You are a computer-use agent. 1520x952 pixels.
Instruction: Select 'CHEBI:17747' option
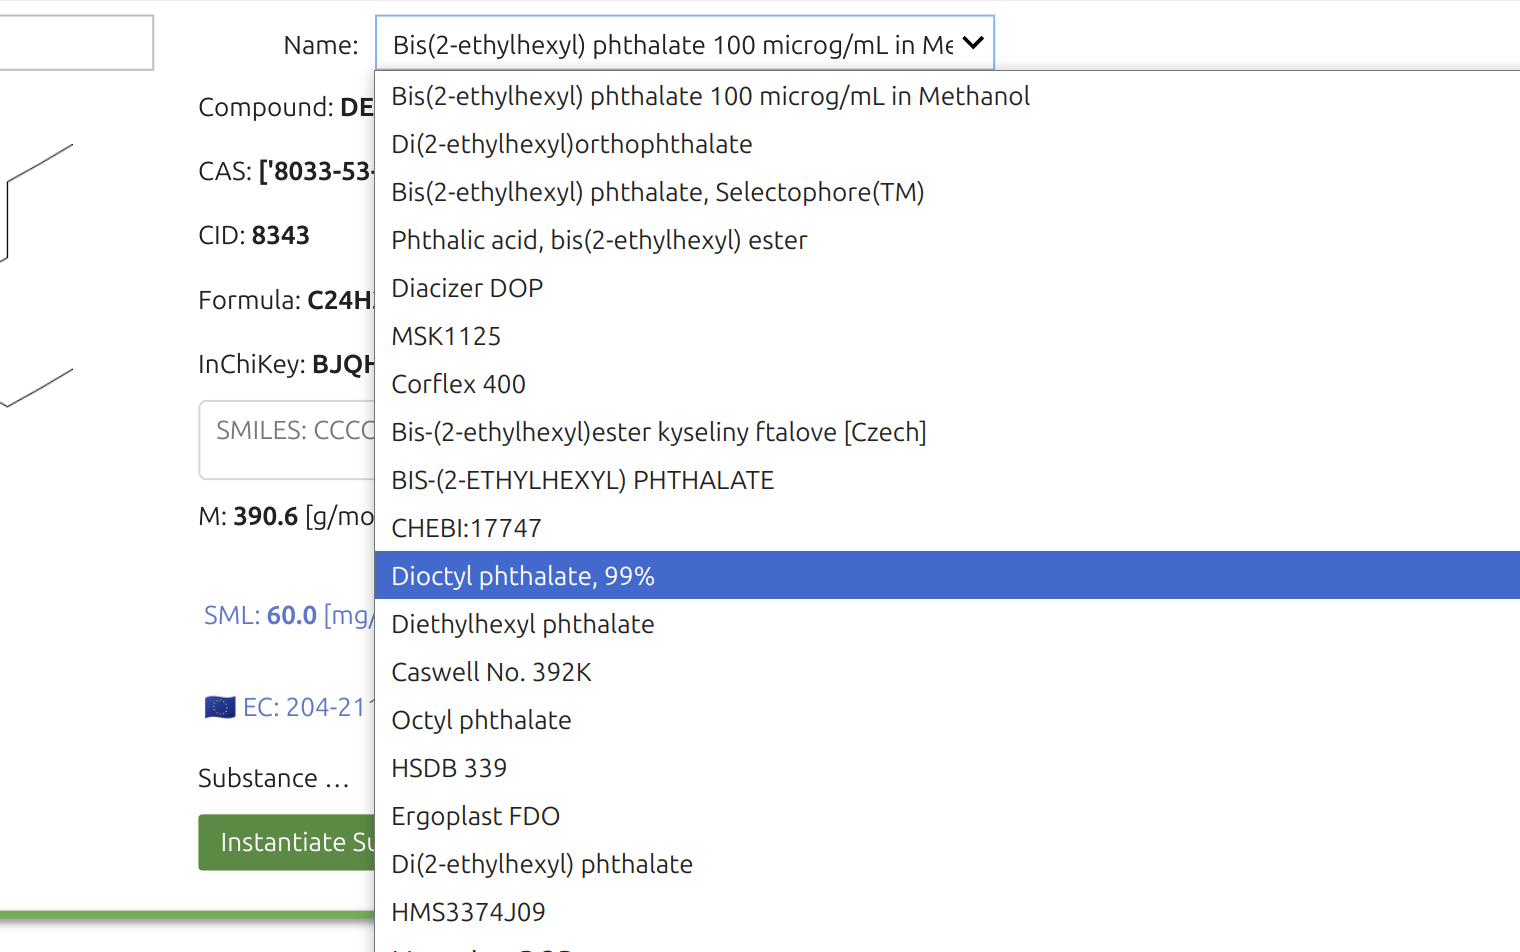[x=947, y=528]
